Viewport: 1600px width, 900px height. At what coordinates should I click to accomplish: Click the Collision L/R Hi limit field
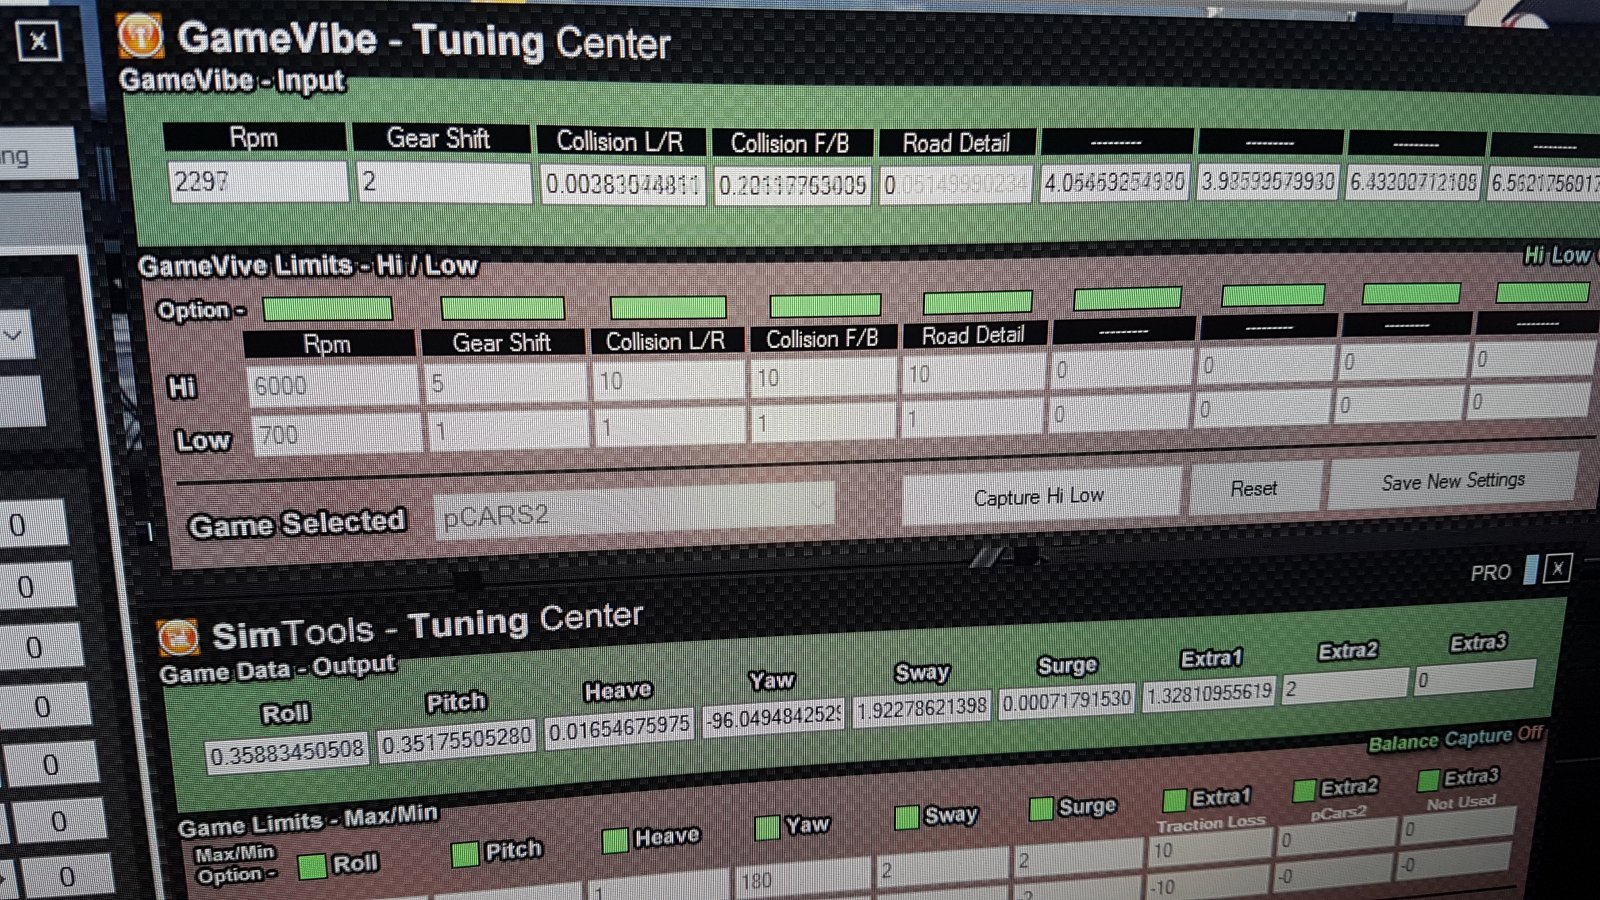click(669, 380)
